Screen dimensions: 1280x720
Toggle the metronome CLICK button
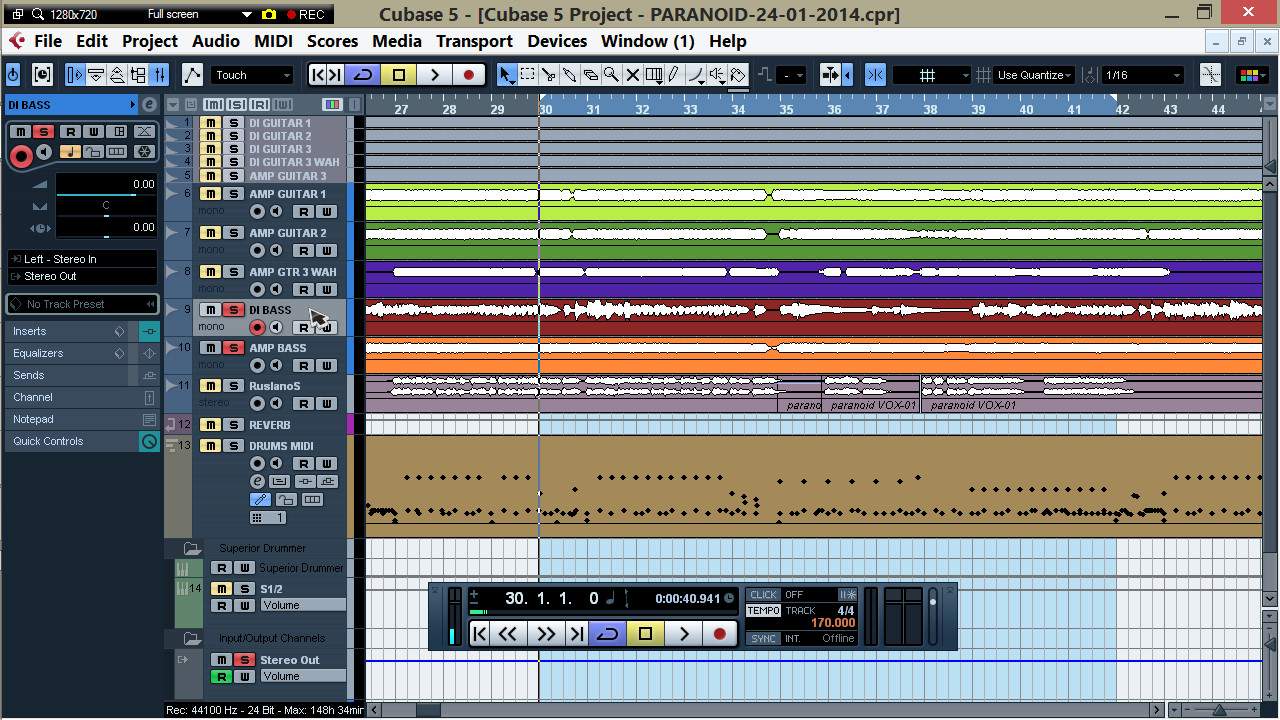[x=763, y=595]
